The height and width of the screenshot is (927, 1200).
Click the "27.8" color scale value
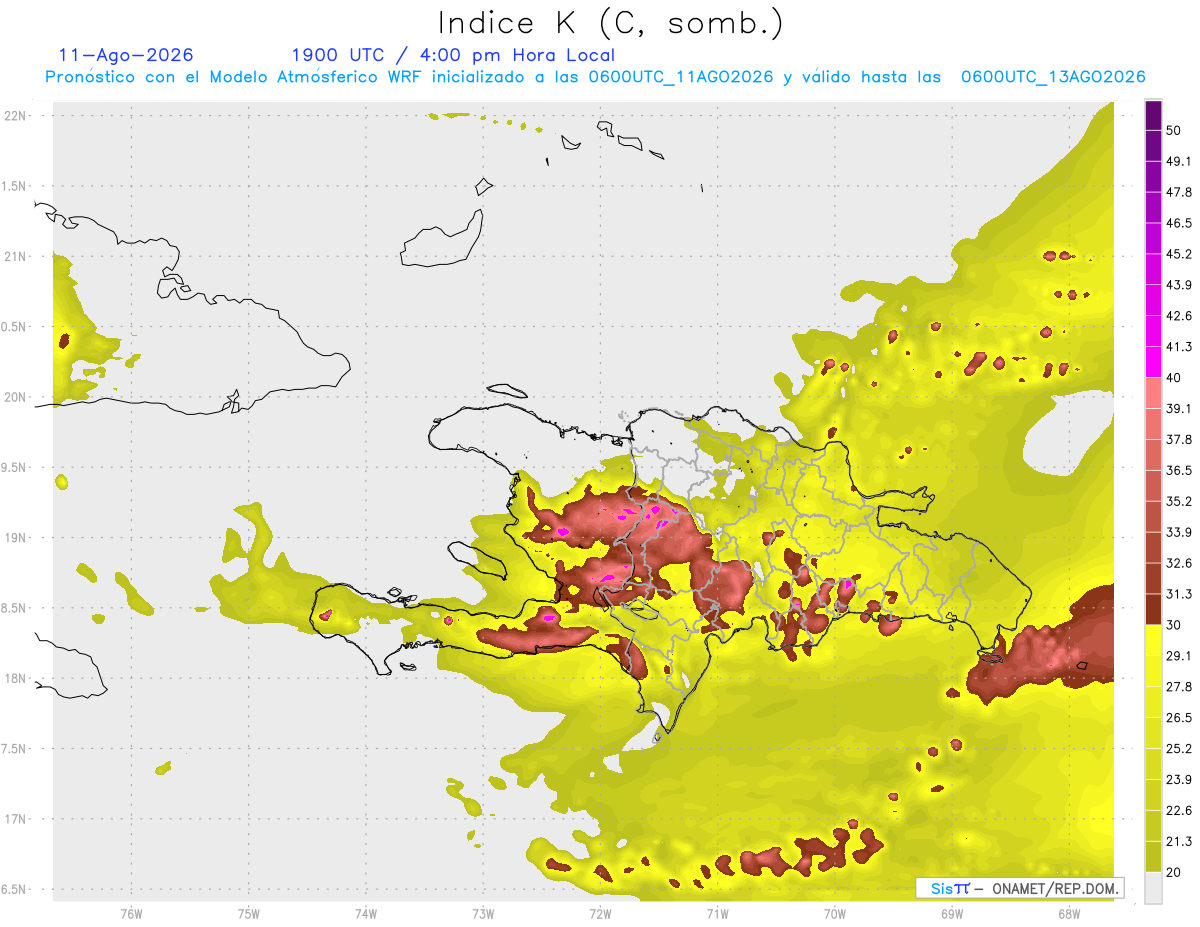coord(1178,686)
